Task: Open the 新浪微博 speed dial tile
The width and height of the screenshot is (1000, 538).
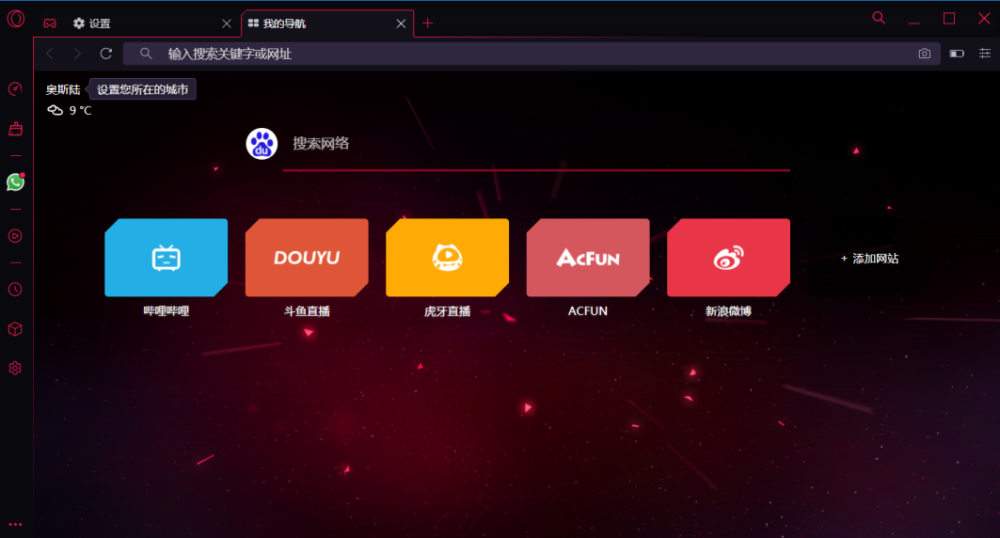Action: click(x=728, y=258)
